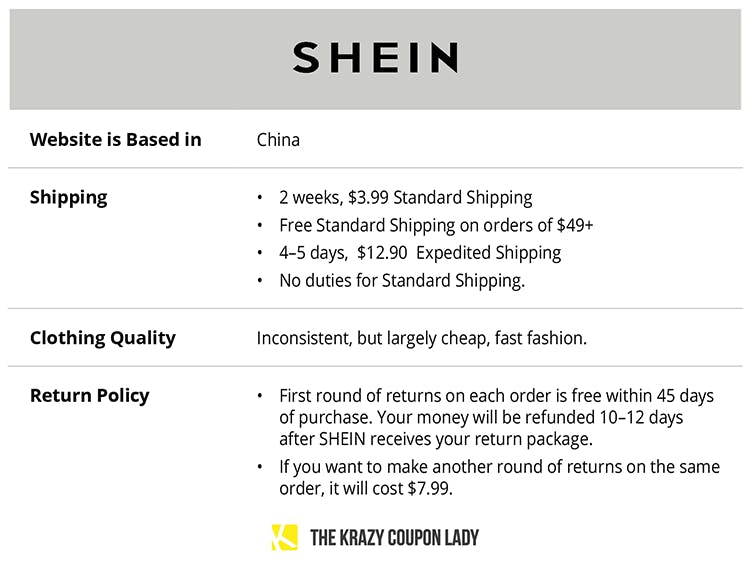750x579 pixels.
Task: Click '4–5 days, $12.90 Expedited Shipping' line
Action: [420, 253]
